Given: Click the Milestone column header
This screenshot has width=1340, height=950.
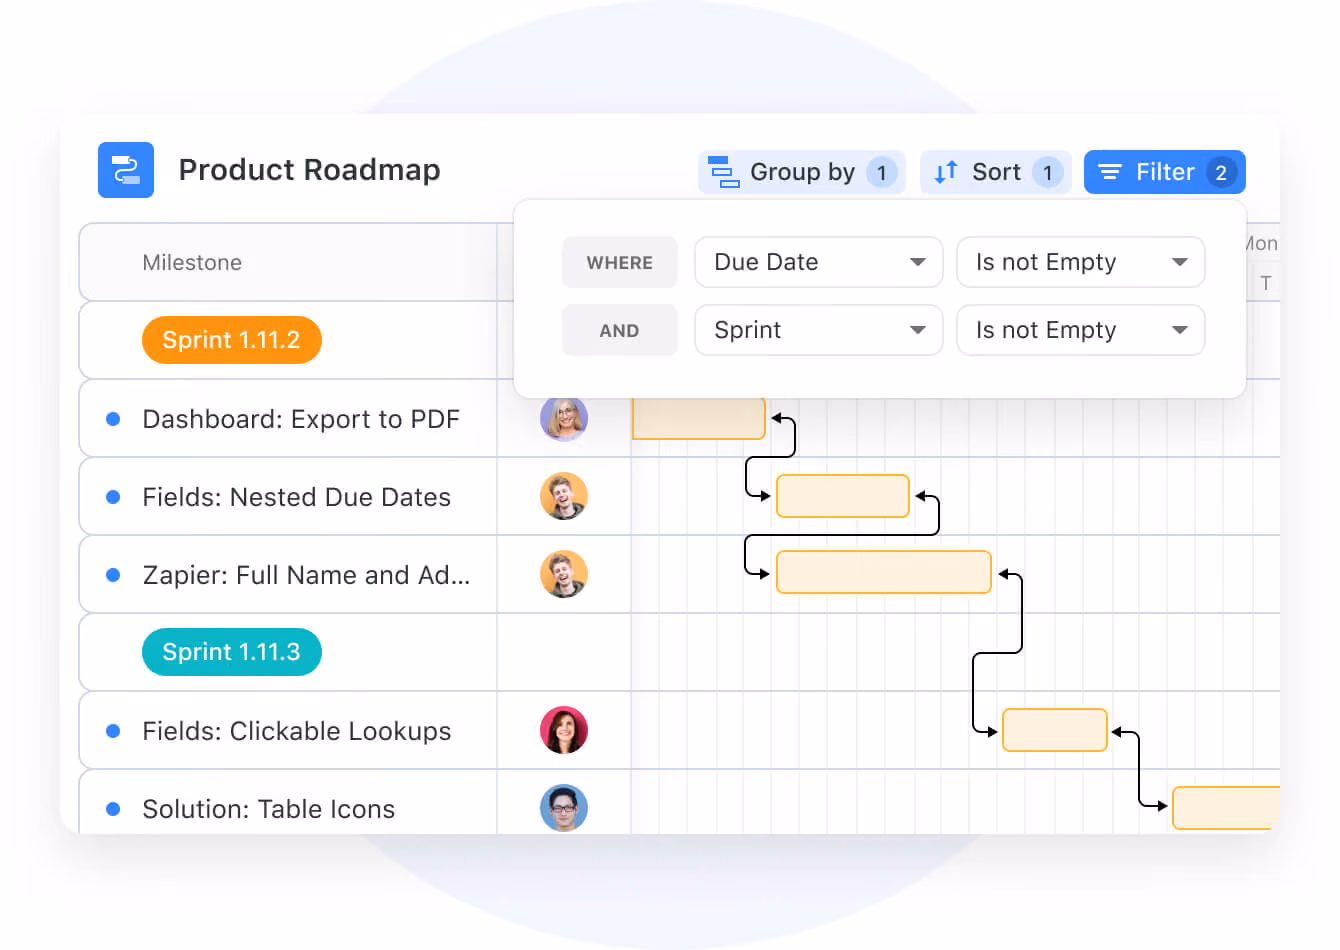Looking at the screenshot, I should (x=192, y=262).
